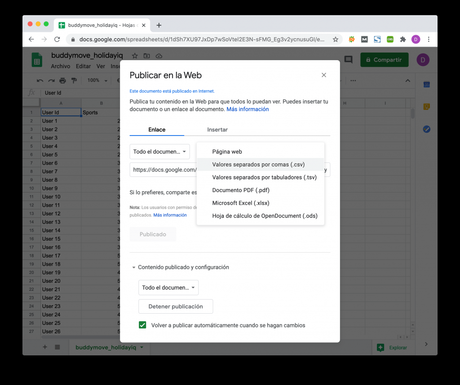Add a new sheet with the plus icon
This screenshot has height=385, width=460.
click(45, 347)
